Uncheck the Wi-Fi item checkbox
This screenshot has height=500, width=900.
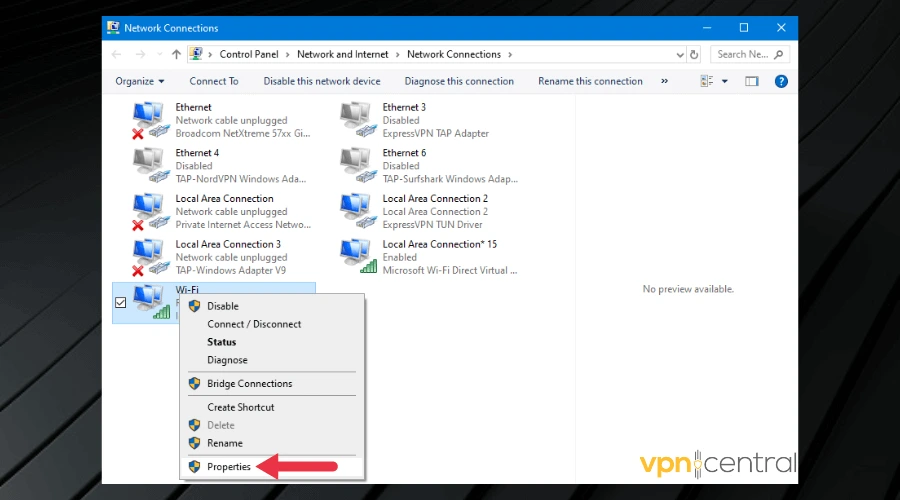pyautogui.click(x=121, y=302)
